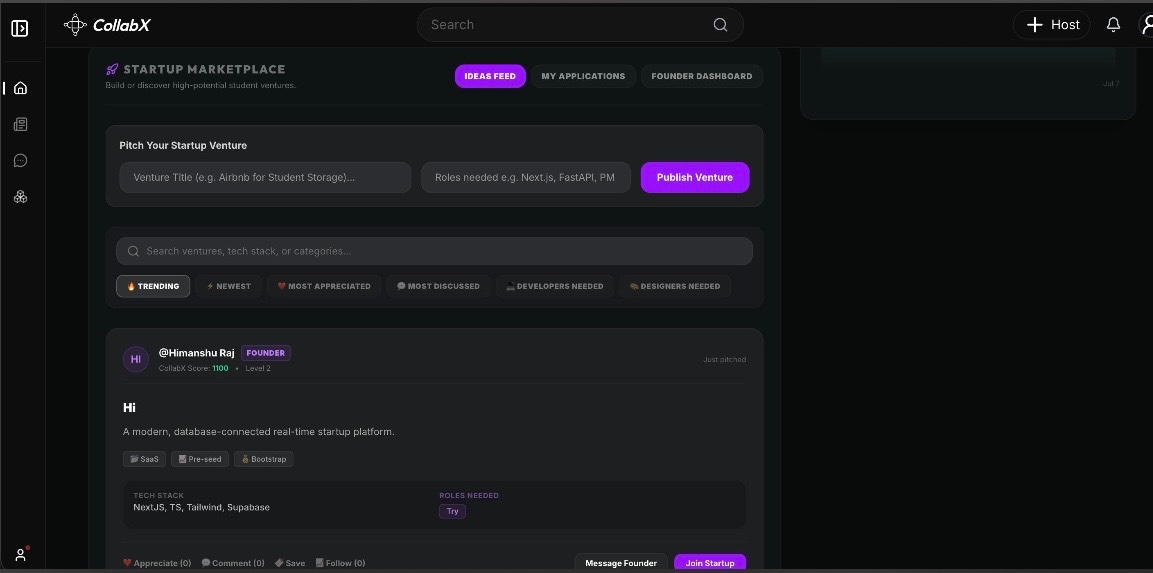Click the CollabX logo
The width and height of the screenshot is (1153, 573).
107,25
